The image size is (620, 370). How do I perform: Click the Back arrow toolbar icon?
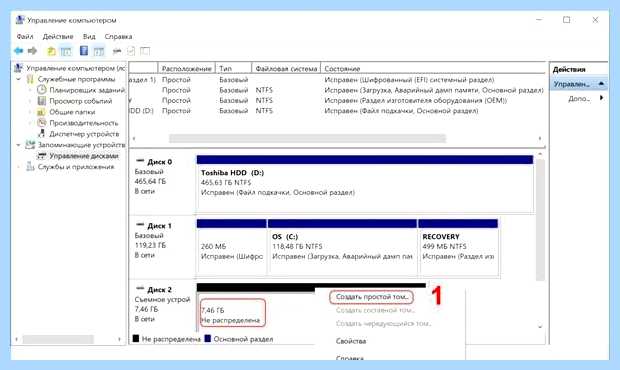click(19, 51)
